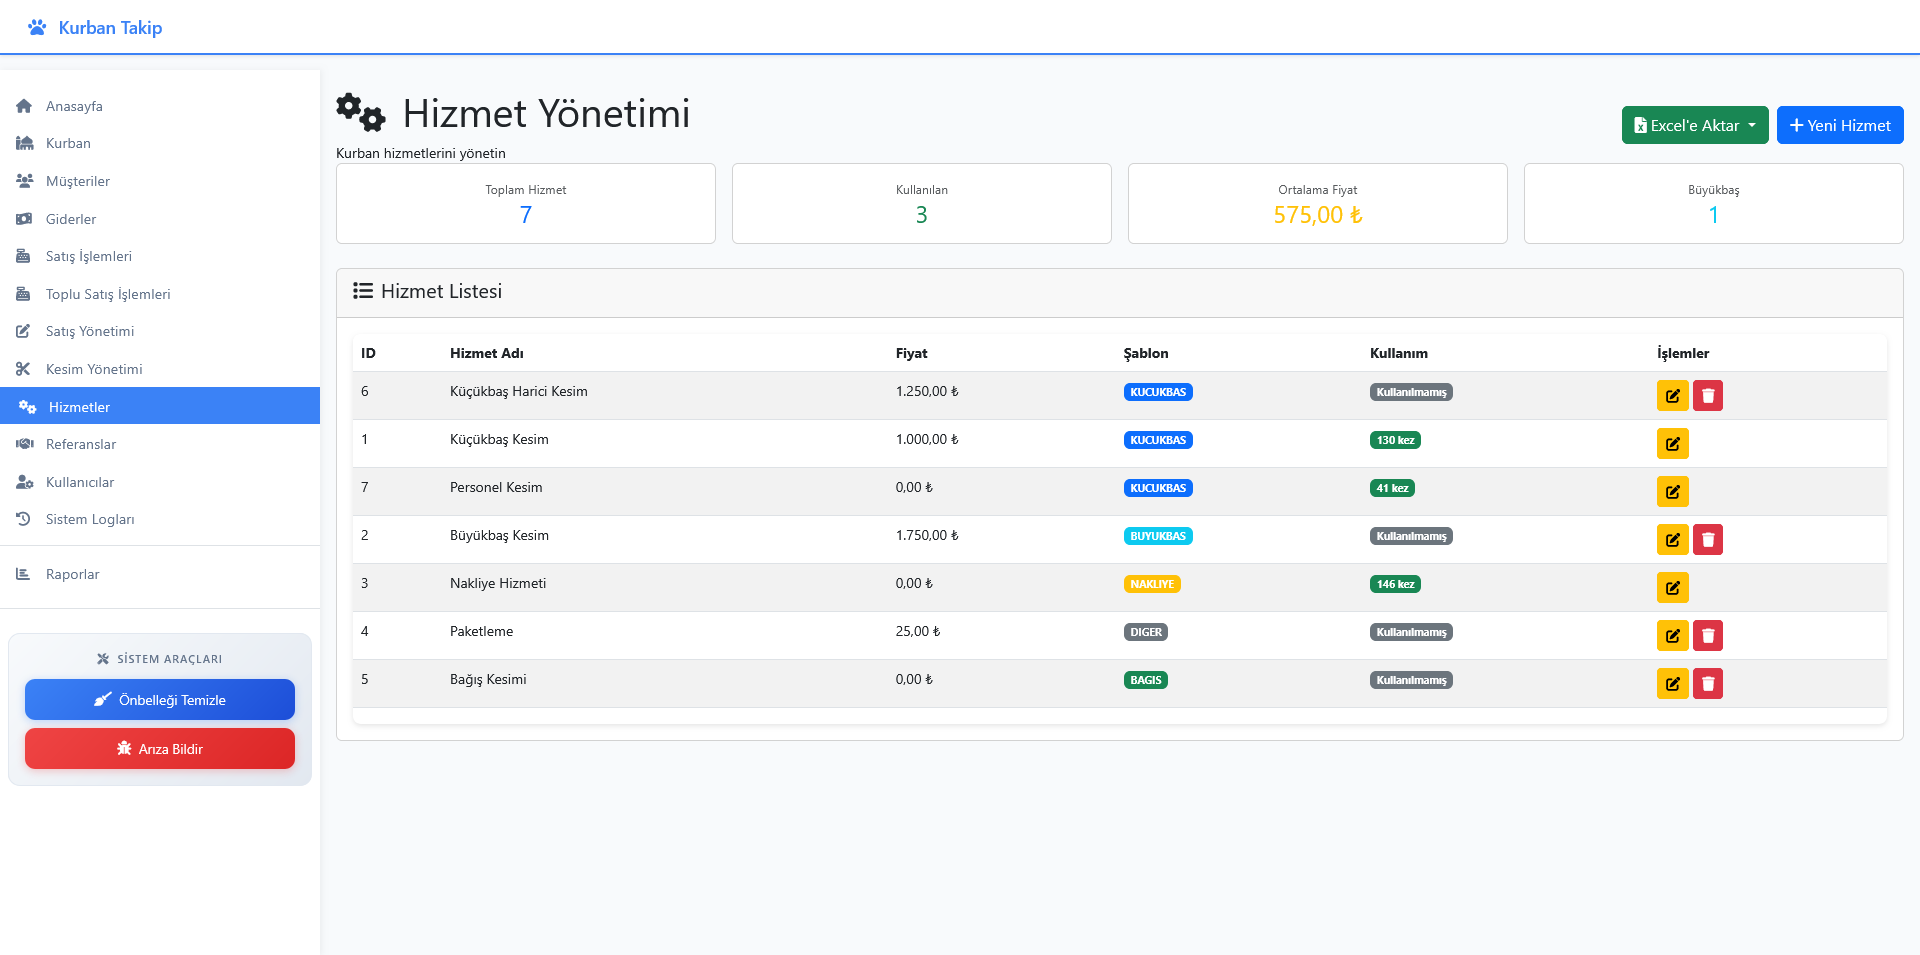Viewport: 1920px width, 955px height.
Task: Edit the Bağış Kesimi service
Action: pyautogui.click(x=1672, y=684)
